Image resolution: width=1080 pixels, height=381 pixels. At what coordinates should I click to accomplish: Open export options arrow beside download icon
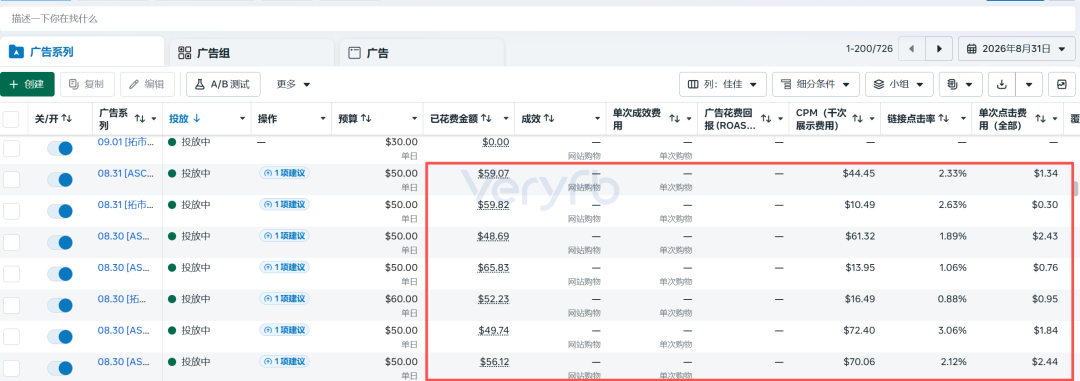(1029, 84)
